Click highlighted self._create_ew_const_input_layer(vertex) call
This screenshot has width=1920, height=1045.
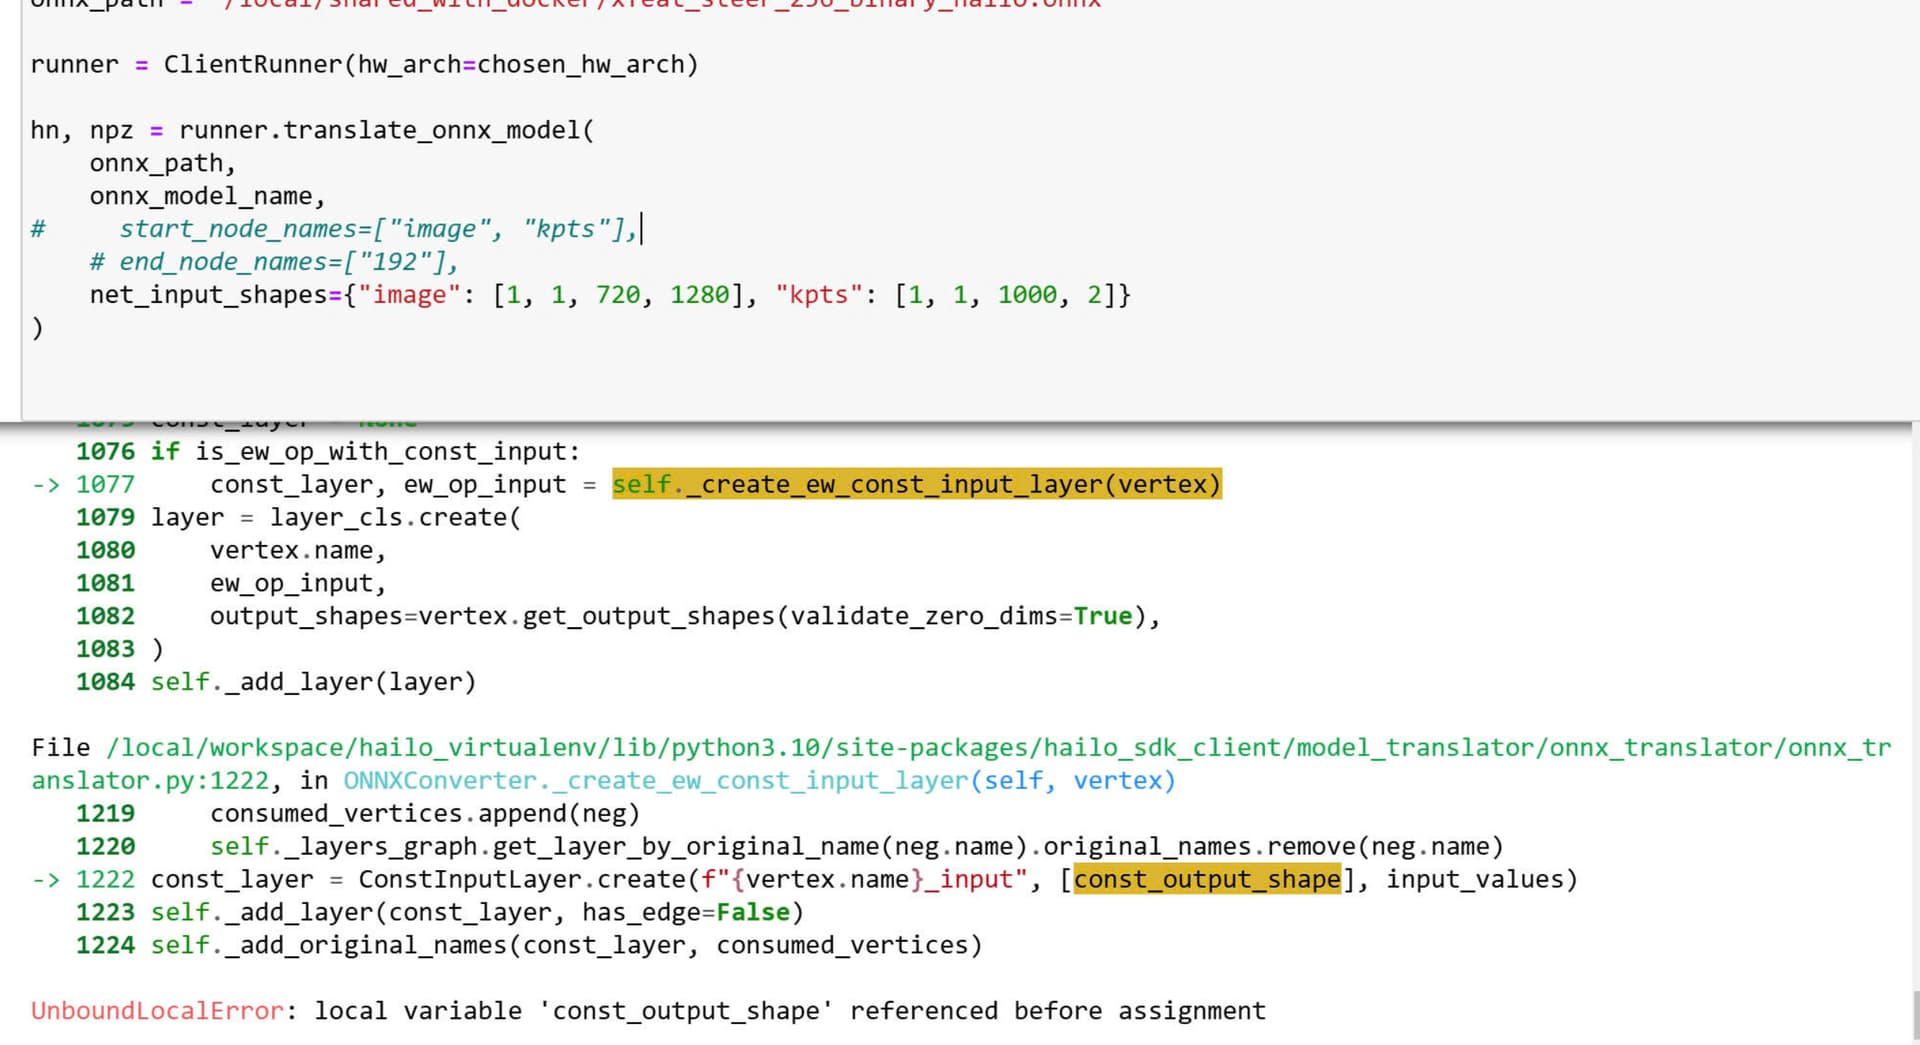pyautogui.click(x=916, y=485)
